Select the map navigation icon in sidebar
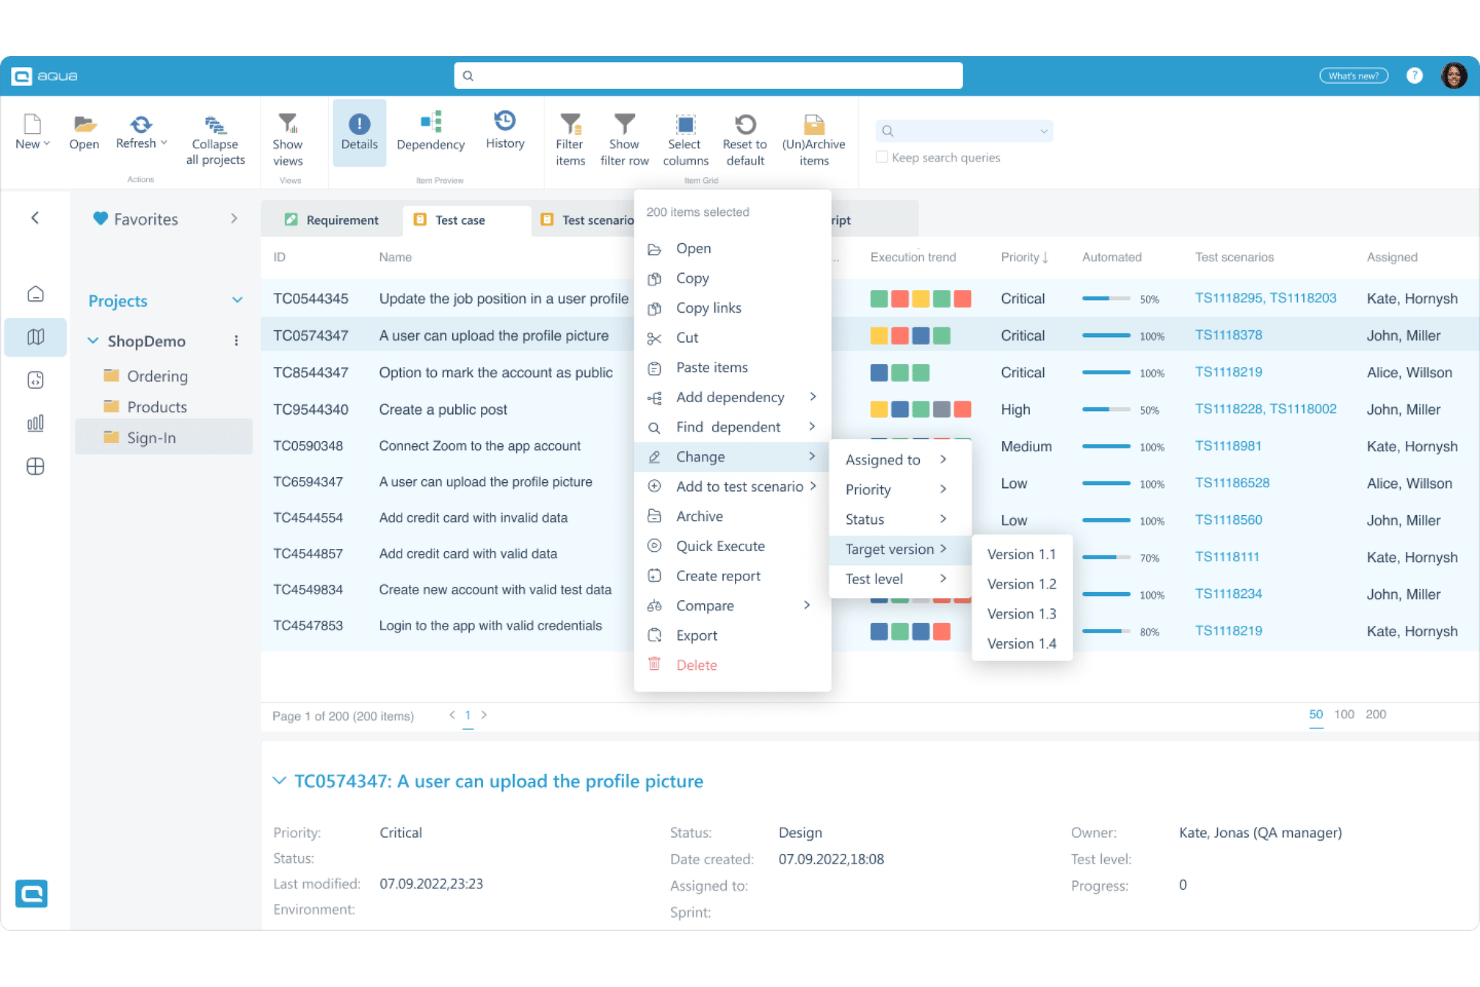The height and width of the screenshot is (987, 1480). pyautogui.click(x=35, y=337)
